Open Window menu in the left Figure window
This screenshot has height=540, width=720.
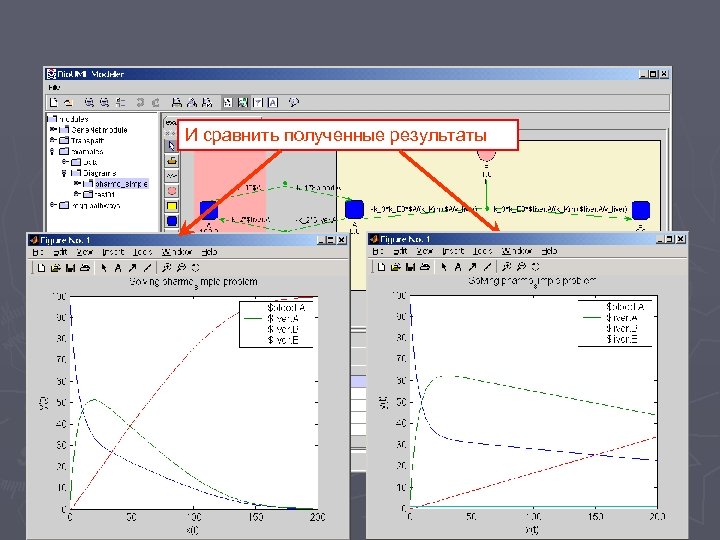pos(176,252)
